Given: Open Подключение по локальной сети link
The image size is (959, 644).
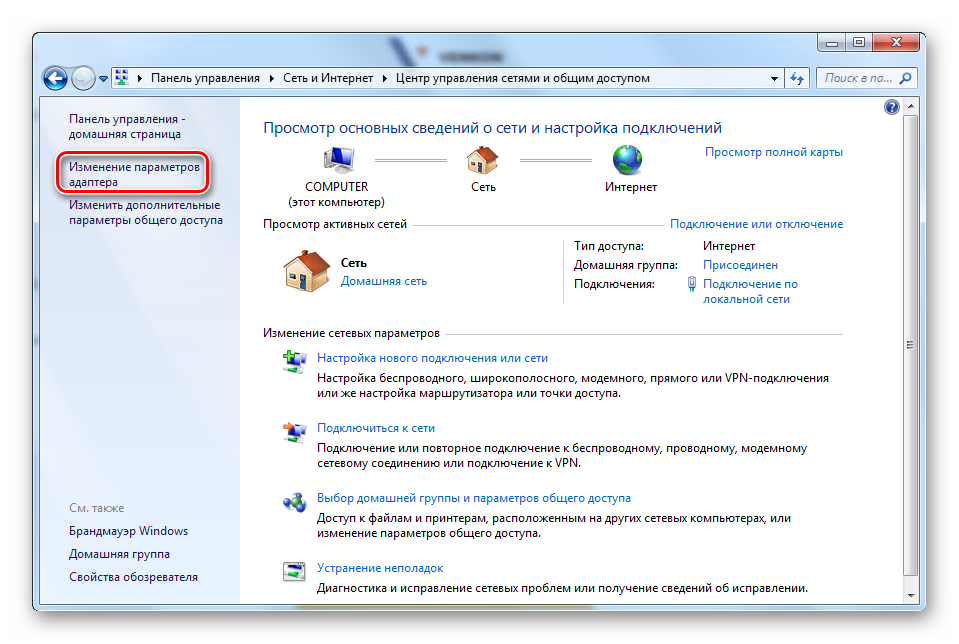Looking at the screenshot, I should (x=750, y=292).
